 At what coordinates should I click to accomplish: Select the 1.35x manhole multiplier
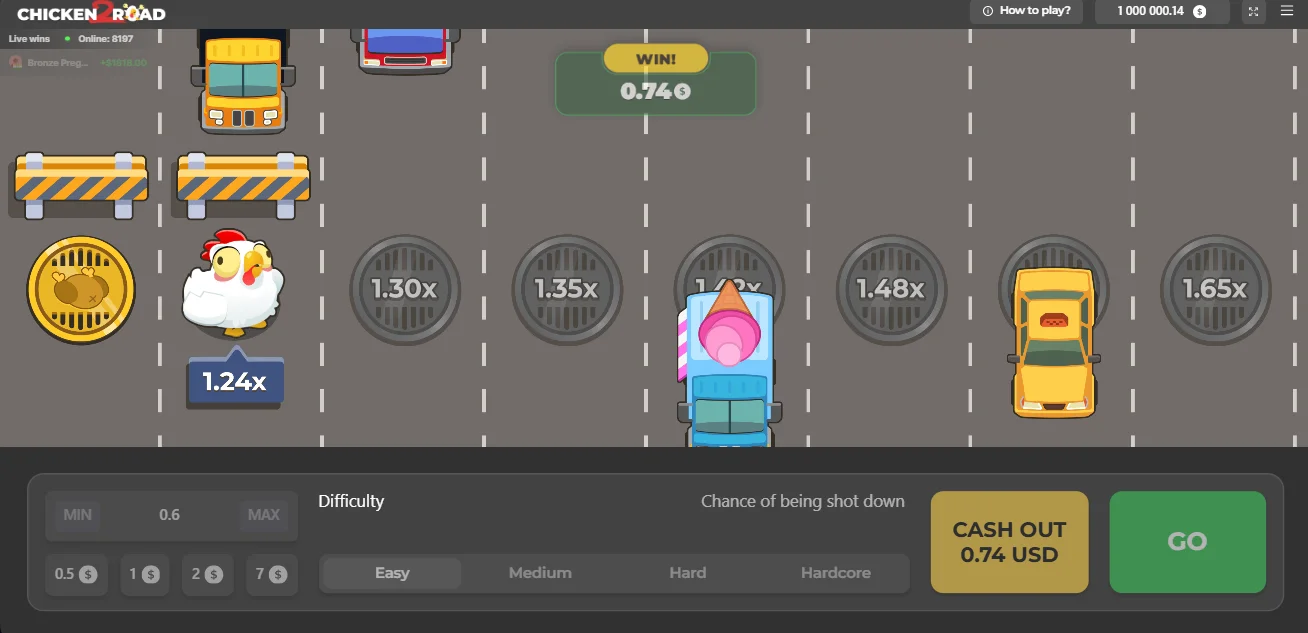[x=567, y=289]
